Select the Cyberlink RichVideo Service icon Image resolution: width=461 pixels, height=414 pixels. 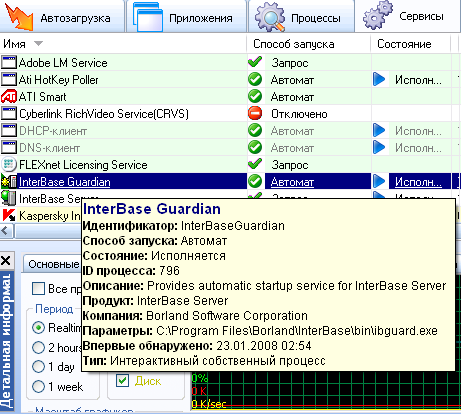pos(9,114)
